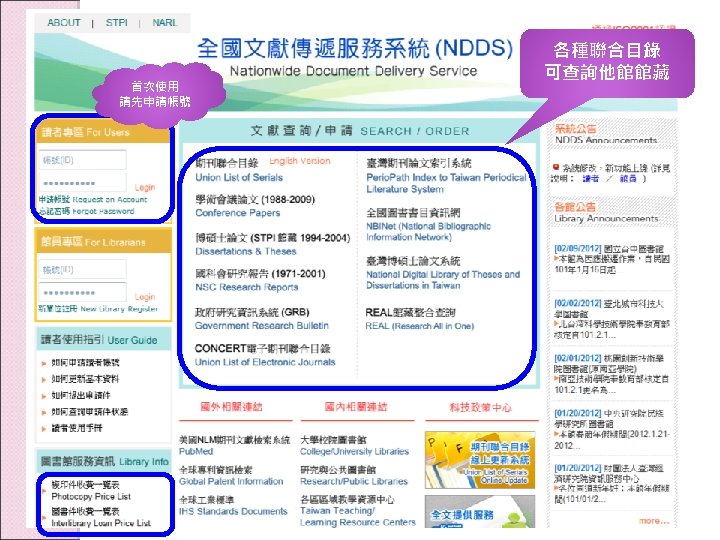
Task: Open the [02/09/2012] library announcement
Action: (x=612, y=259)
